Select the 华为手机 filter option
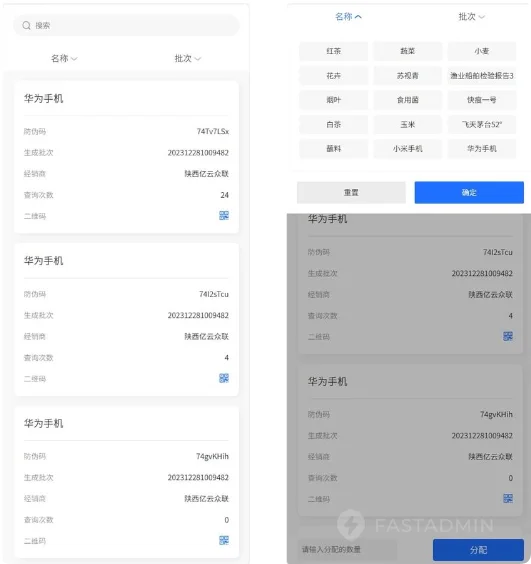This screenshot has height=564, width=531. click(482, 149)
